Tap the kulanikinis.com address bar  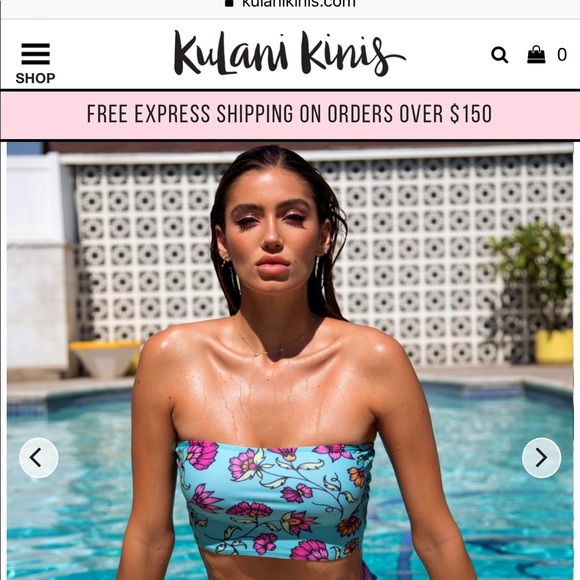290,4
